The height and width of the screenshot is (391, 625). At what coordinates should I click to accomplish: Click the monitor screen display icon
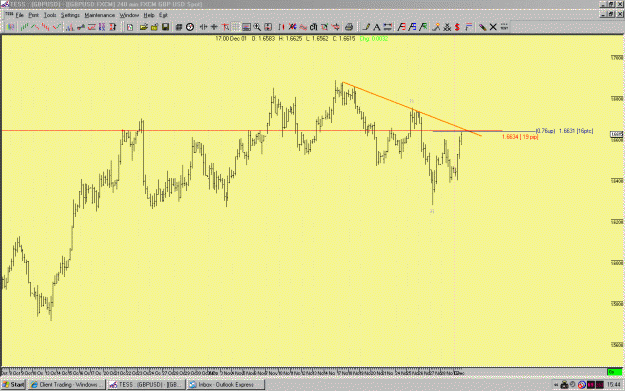tap(246, 27)
